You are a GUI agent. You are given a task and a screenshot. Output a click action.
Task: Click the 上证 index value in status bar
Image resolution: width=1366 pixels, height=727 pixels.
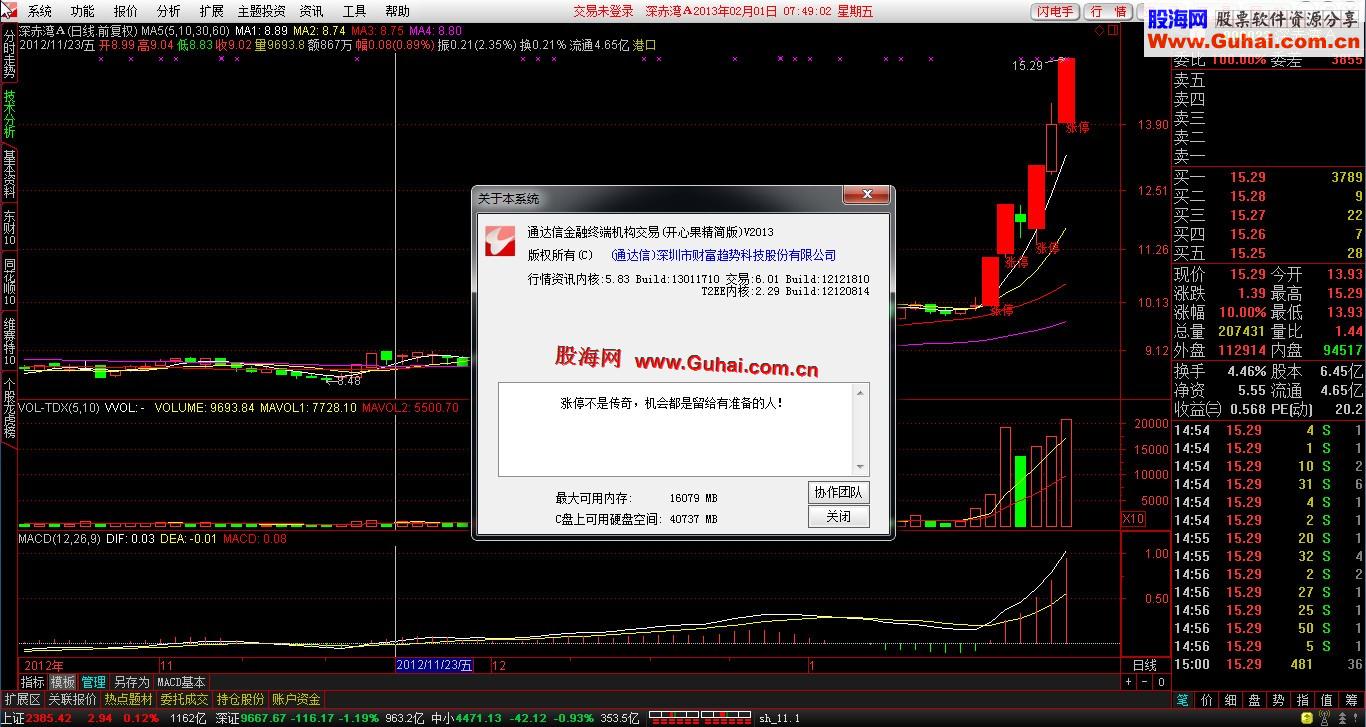[48, 718]
